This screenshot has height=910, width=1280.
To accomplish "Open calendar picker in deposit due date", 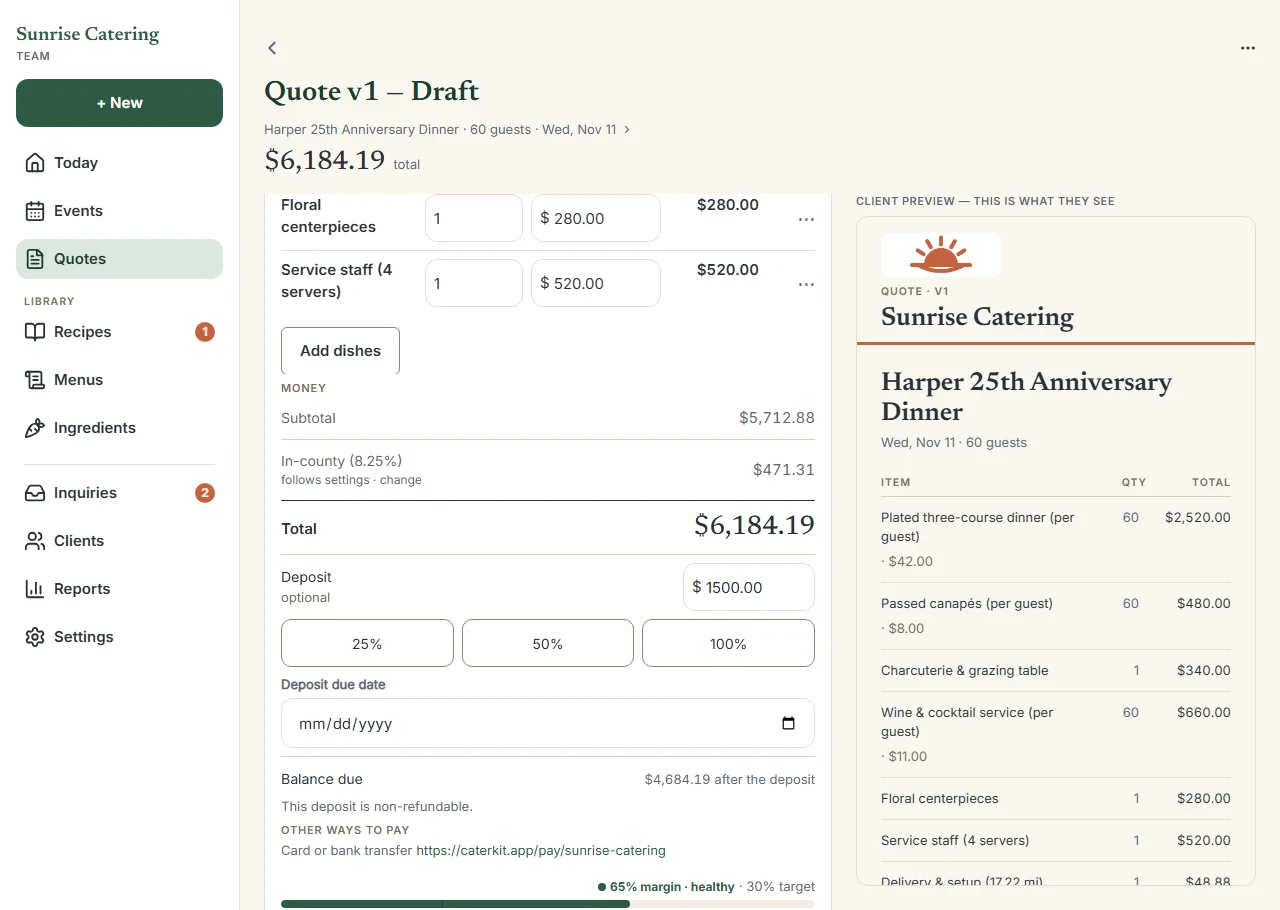I will (788, 723).
